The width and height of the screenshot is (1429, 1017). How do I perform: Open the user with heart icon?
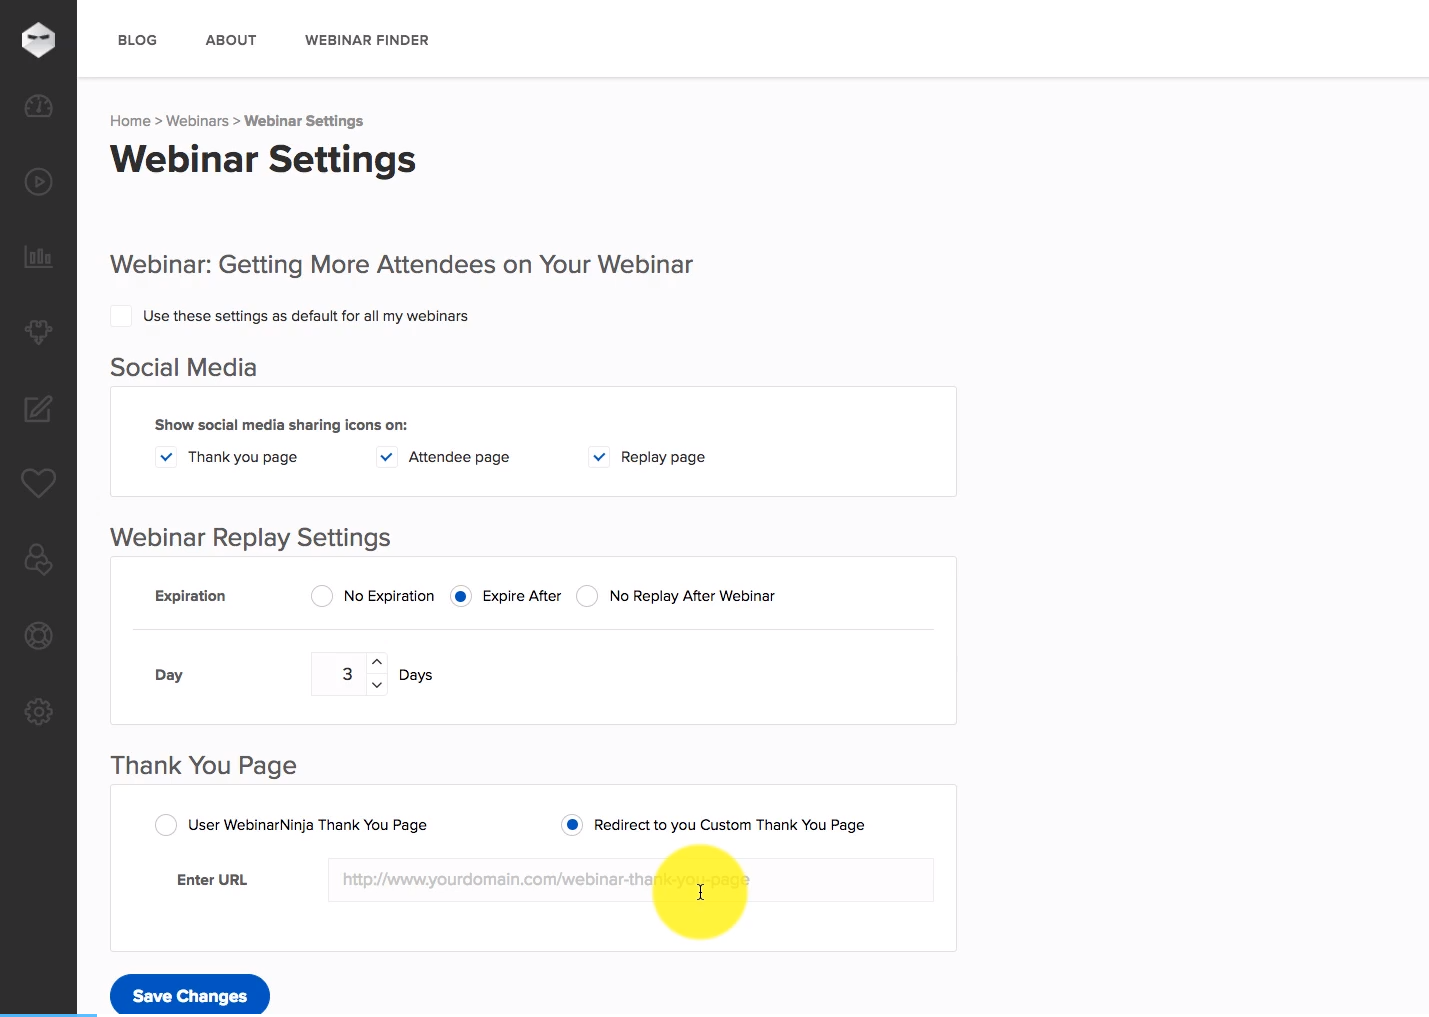[x=38, y=560]
